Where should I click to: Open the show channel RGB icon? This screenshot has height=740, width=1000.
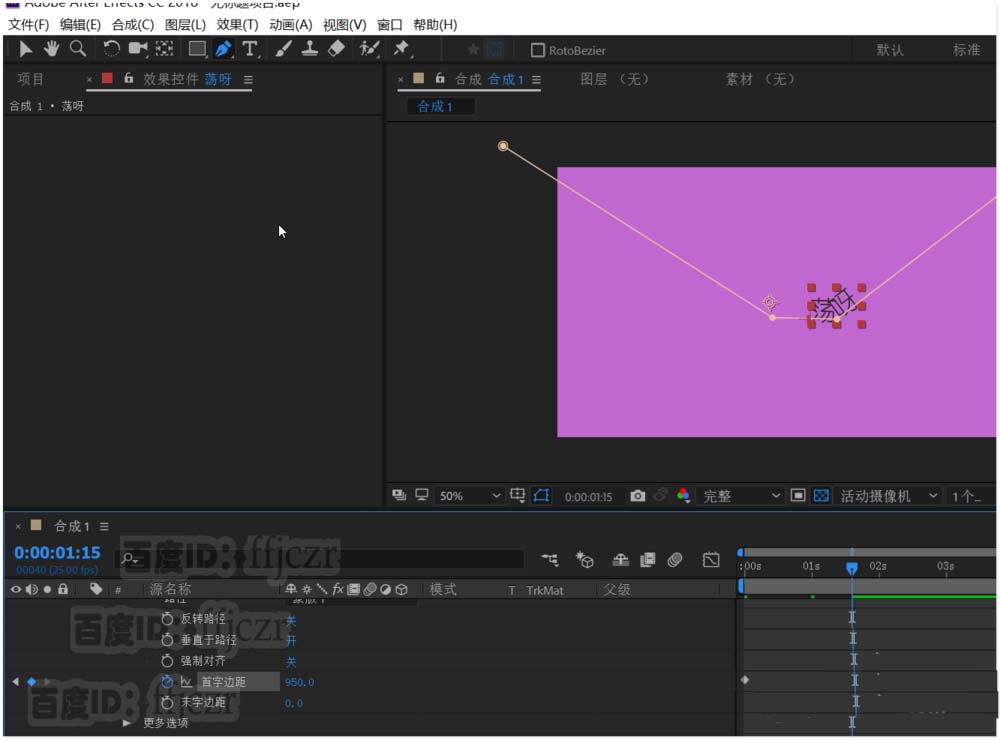(x=683, y=496)
